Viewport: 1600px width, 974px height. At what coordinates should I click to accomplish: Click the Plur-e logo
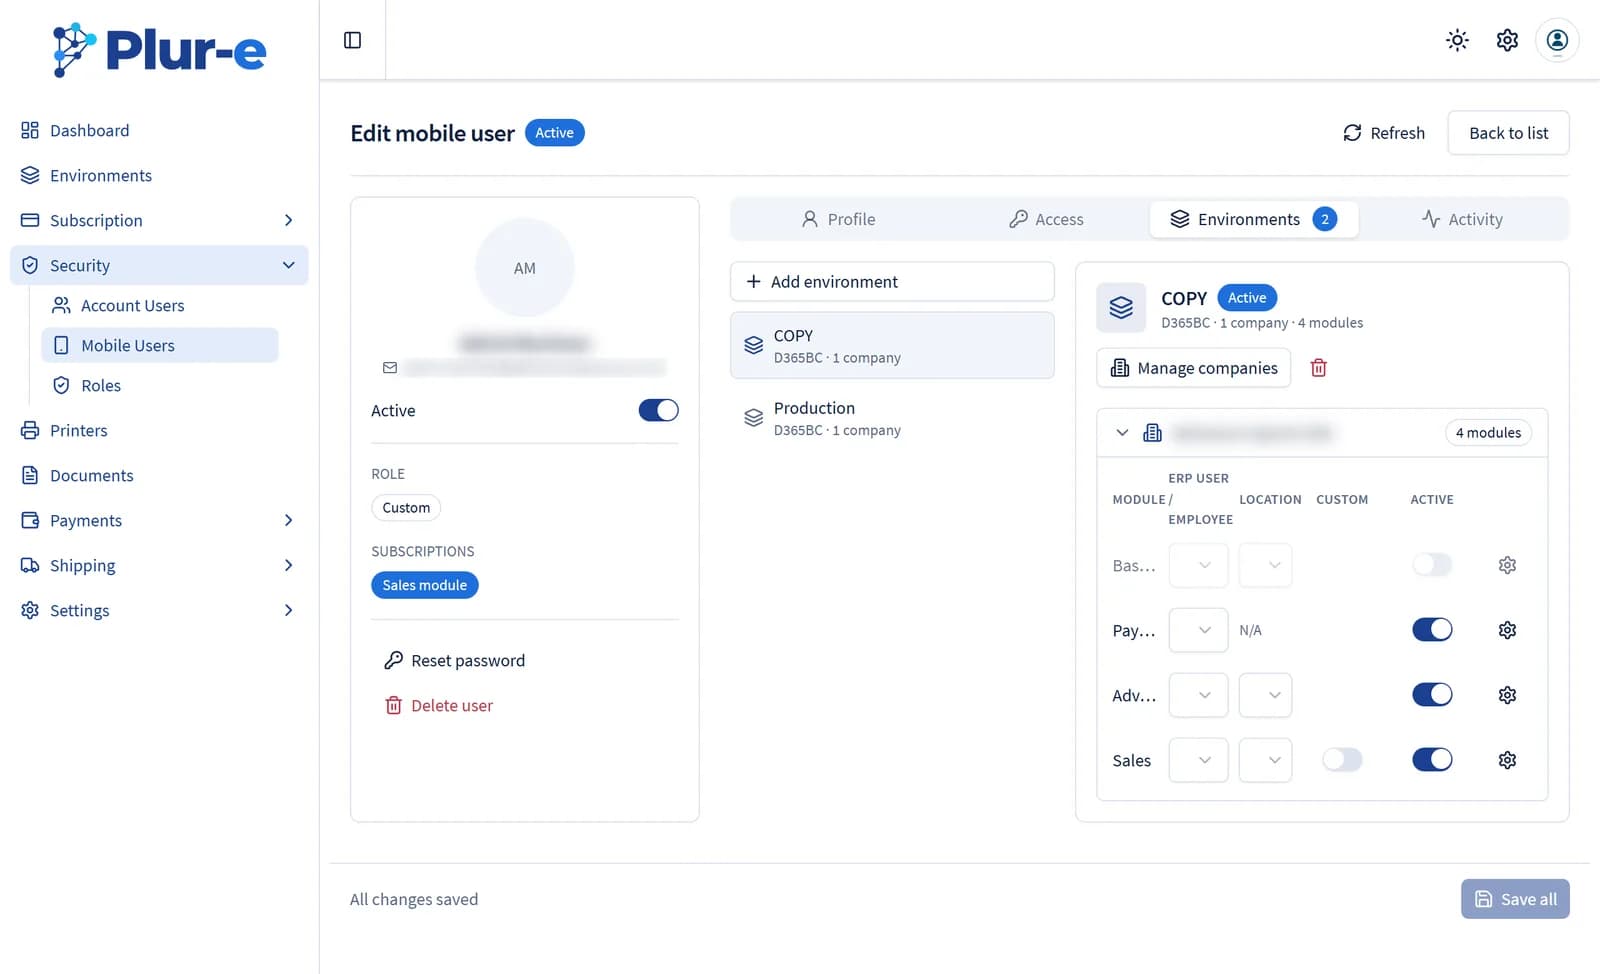(160, 49)
